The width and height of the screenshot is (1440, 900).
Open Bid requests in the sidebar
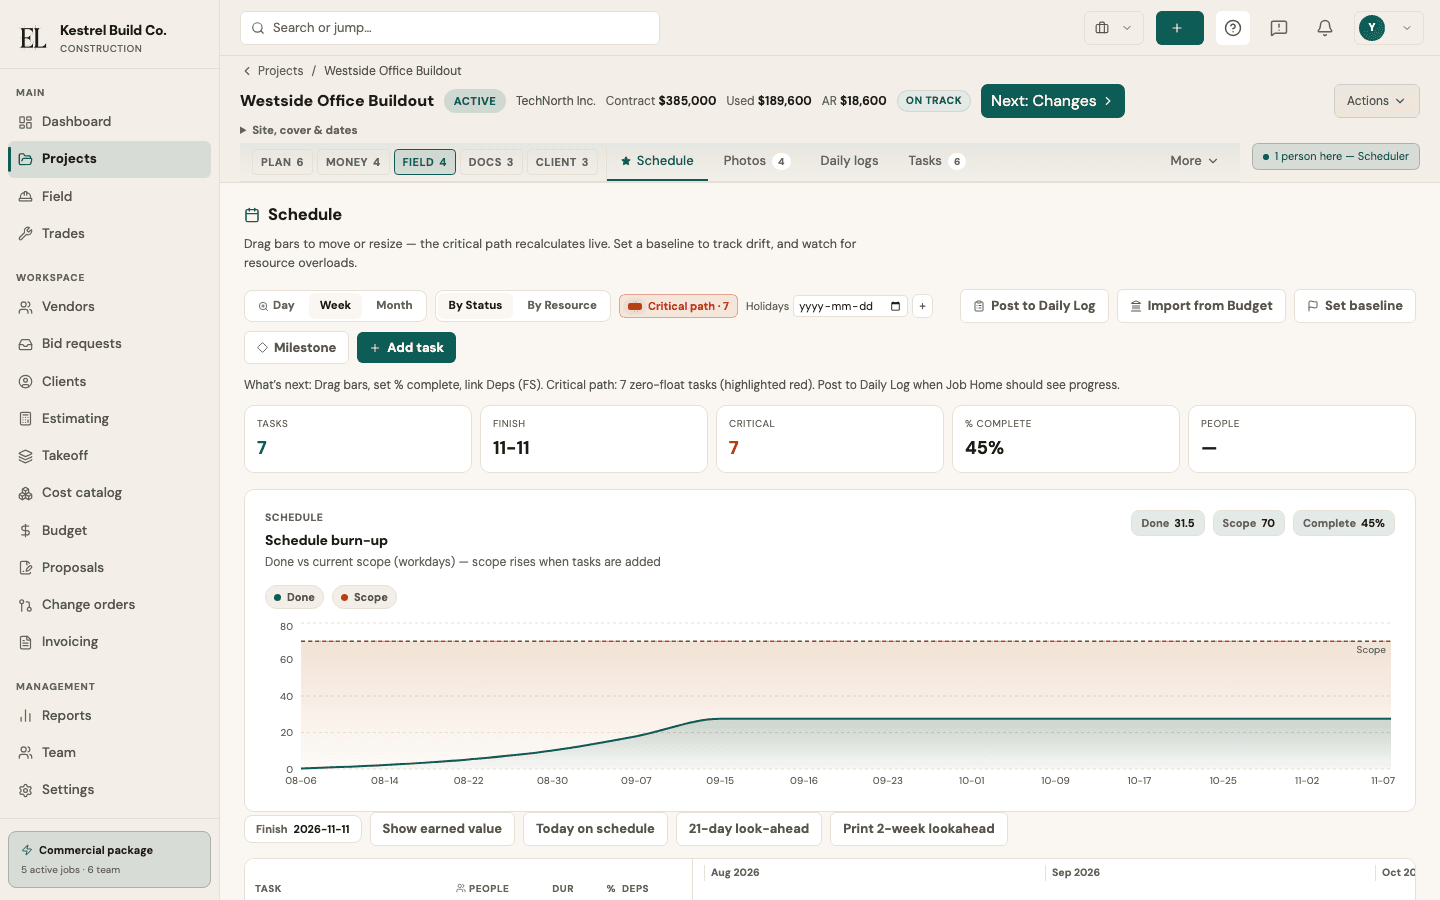click(x=109, y=344)
